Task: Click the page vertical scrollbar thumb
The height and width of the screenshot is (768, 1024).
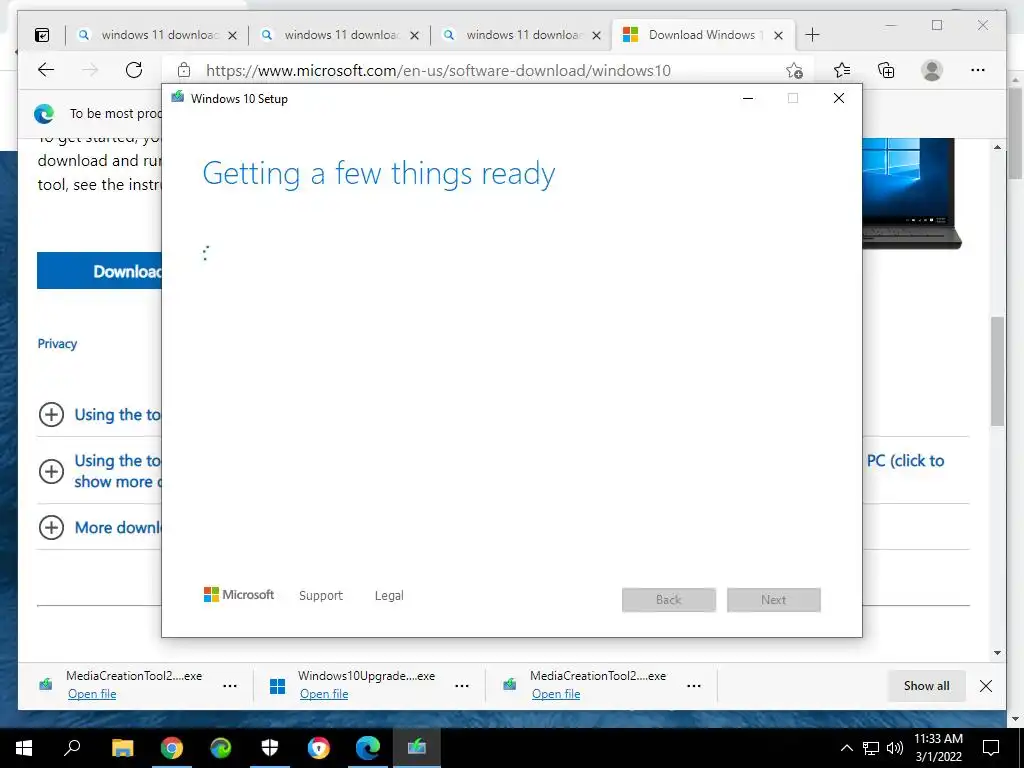Action: pyautogui.click(x=997, y=371)
